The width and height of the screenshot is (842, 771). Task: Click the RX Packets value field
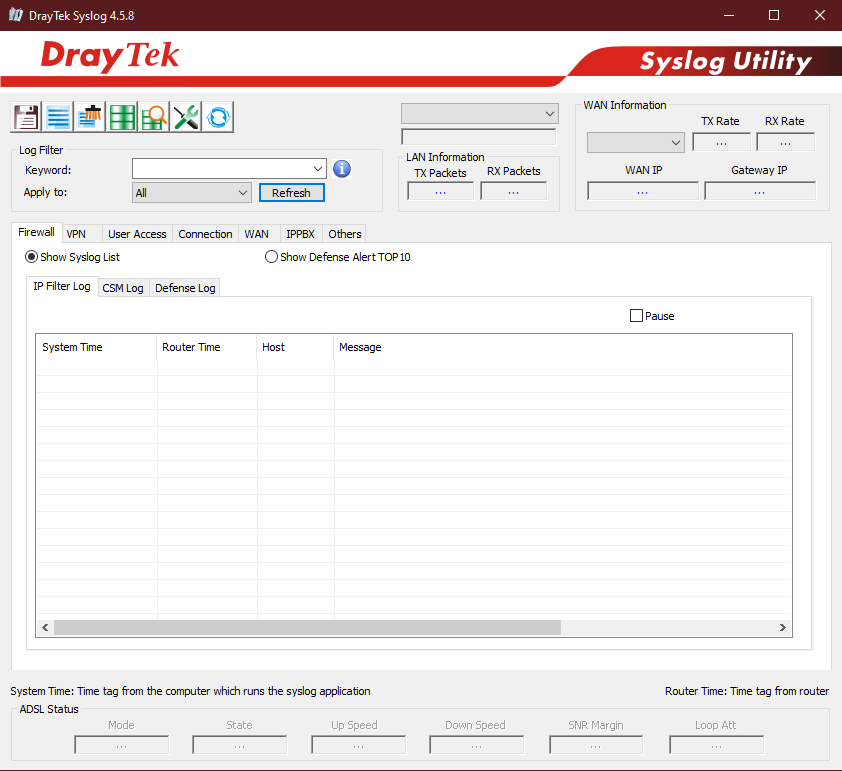513,191
